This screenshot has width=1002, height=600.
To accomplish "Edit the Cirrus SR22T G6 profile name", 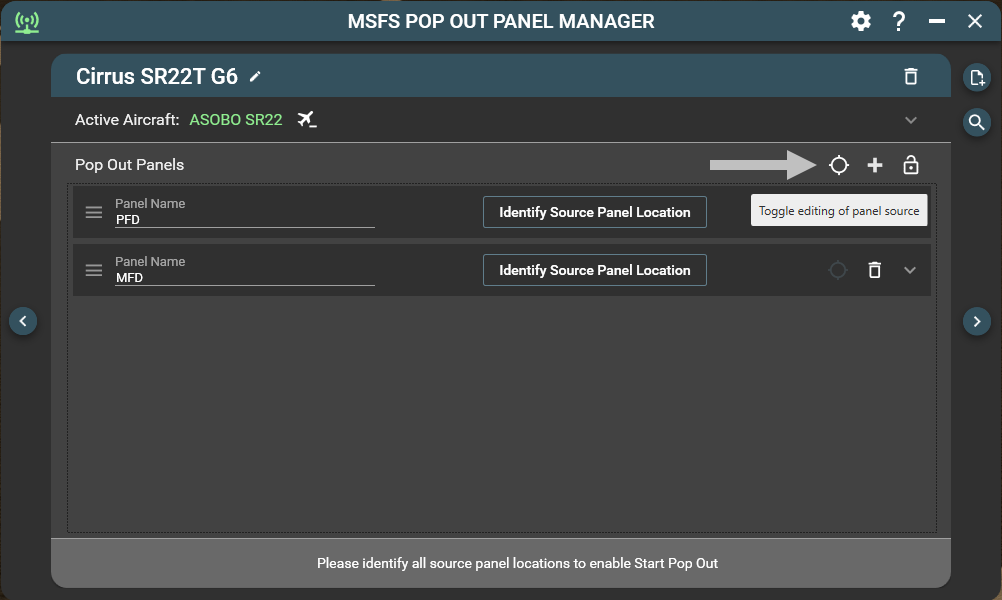I will (256, 76).
